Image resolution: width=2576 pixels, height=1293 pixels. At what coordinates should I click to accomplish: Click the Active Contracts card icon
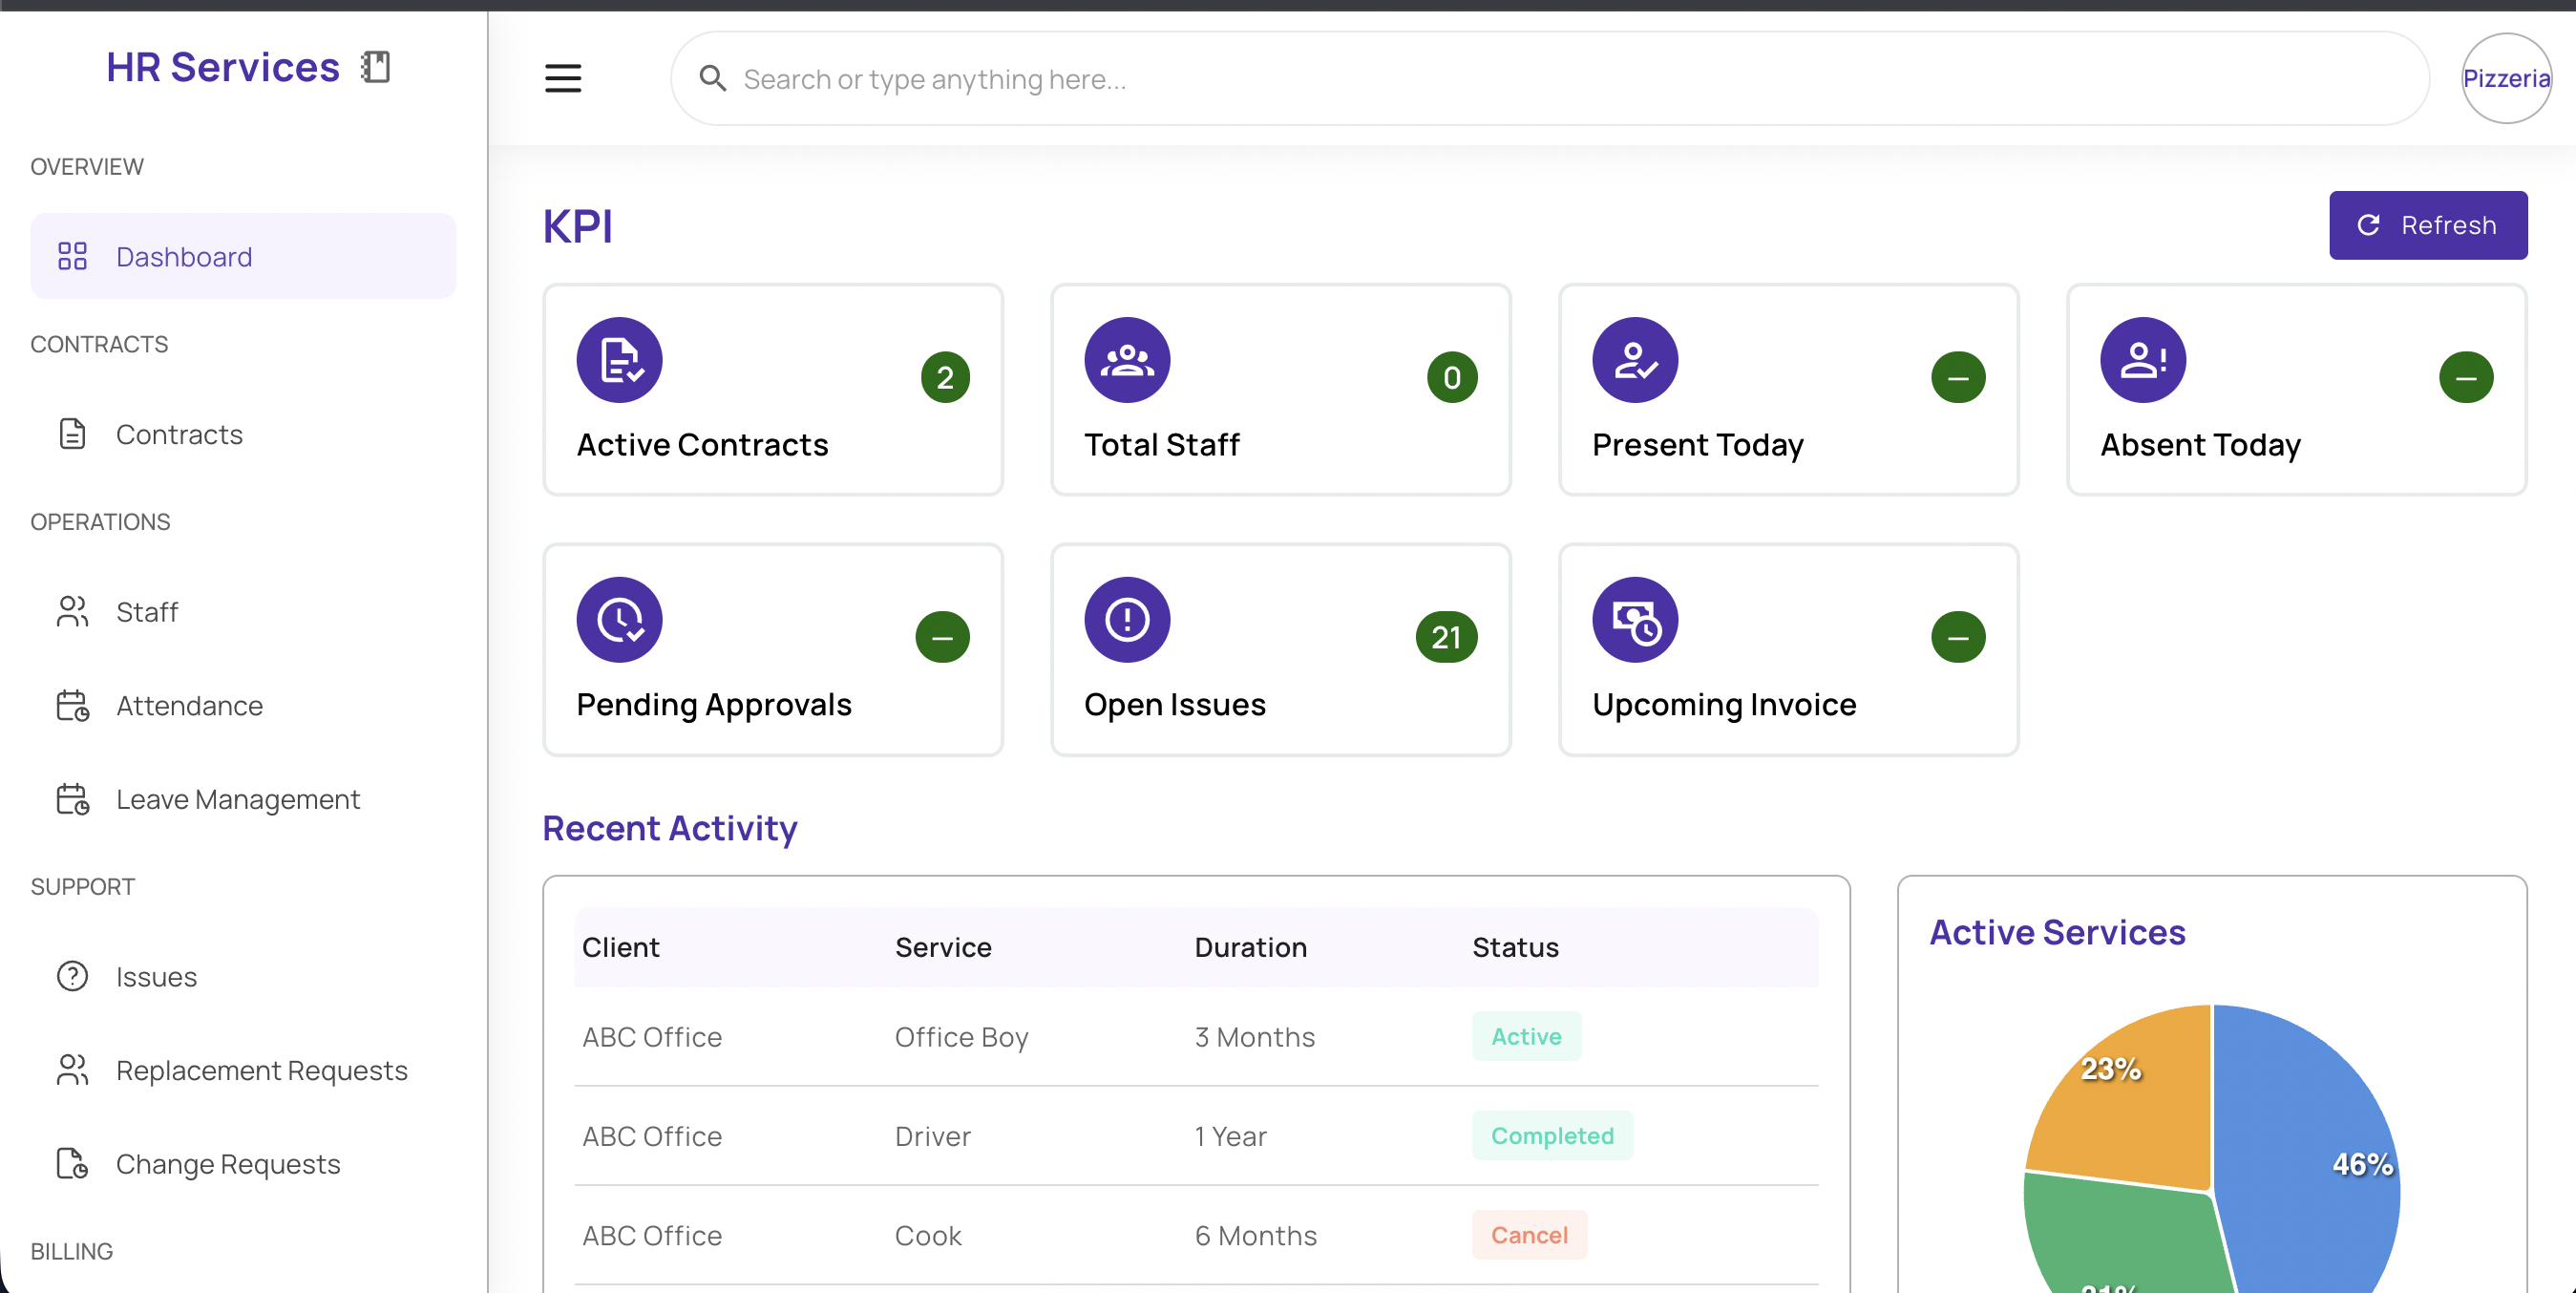click(x=619, y=360)
